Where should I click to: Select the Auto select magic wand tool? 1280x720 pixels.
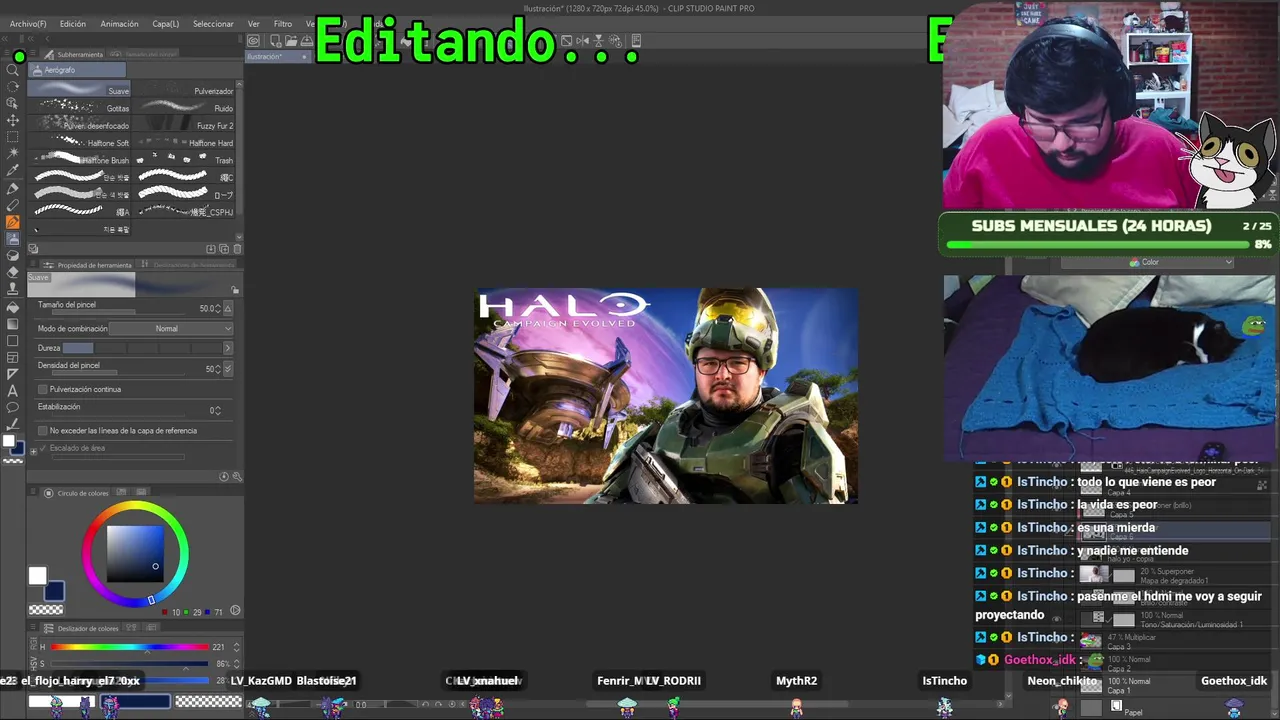(x=13, y=154)
